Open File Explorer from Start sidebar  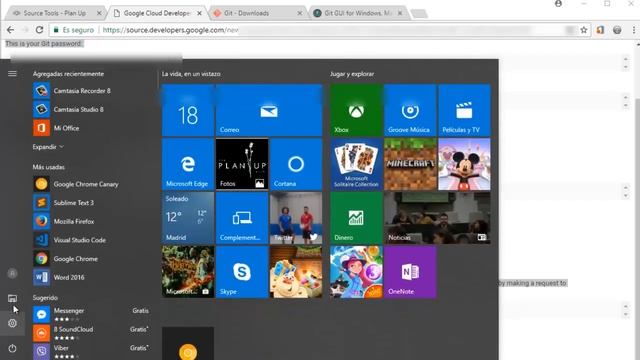point(12,298)
